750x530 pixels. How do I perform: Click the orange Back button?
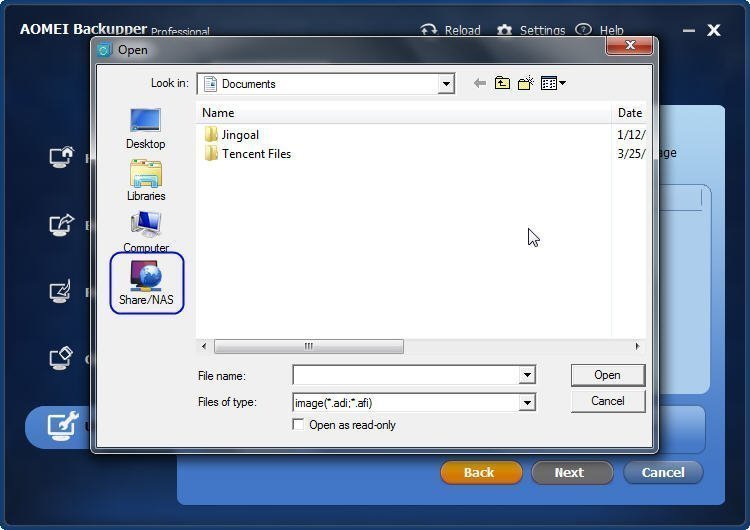[x=481, y=473]
